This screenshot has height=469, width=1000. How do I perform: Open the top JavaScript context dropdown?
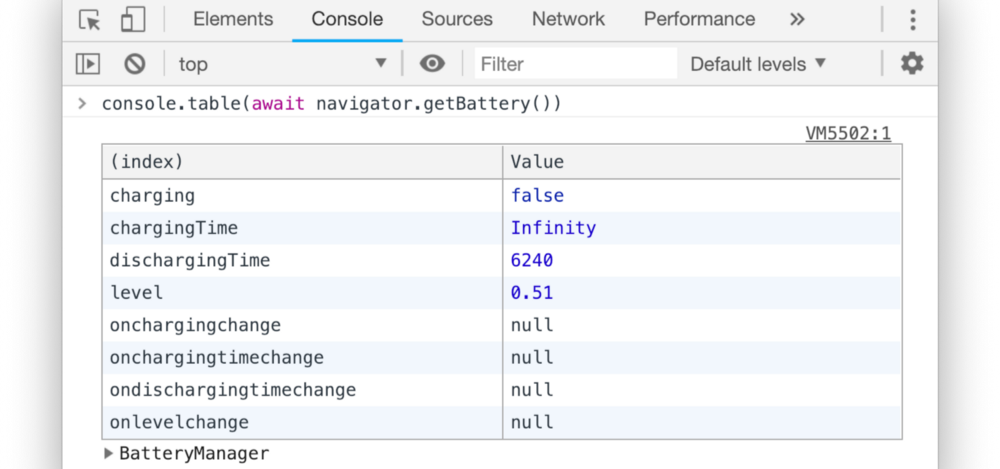(282, 64)
